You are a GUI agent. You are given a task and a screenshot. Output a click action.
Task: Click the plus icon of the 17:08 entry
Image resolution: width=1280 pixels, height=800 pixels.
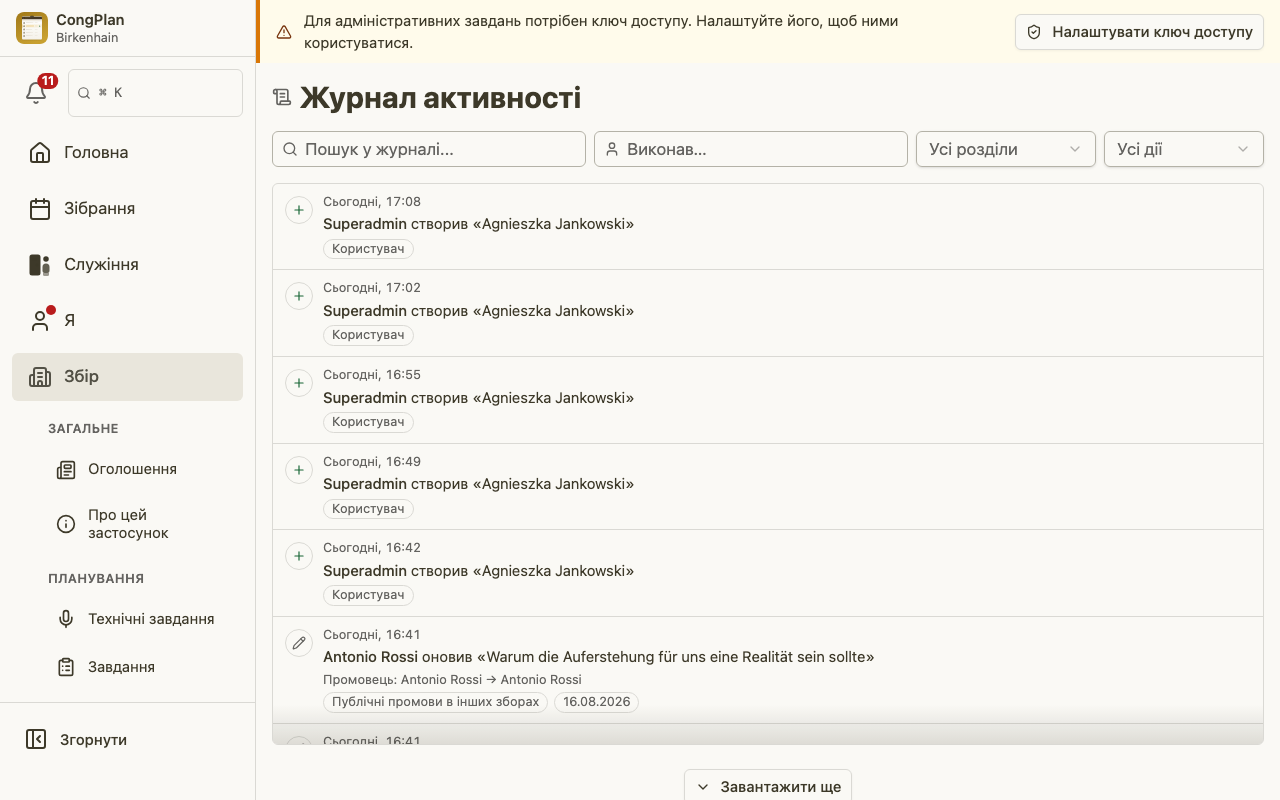click(x=299, y=210)
